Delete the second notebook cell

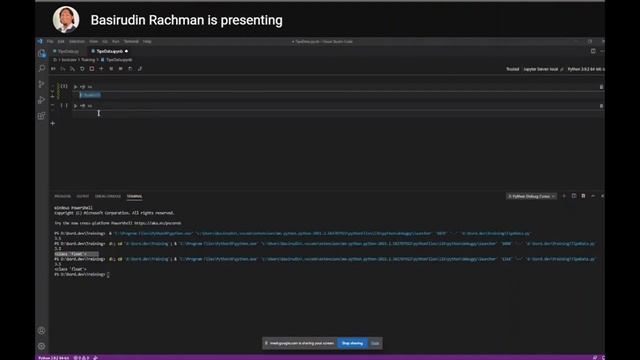[601, 106]
